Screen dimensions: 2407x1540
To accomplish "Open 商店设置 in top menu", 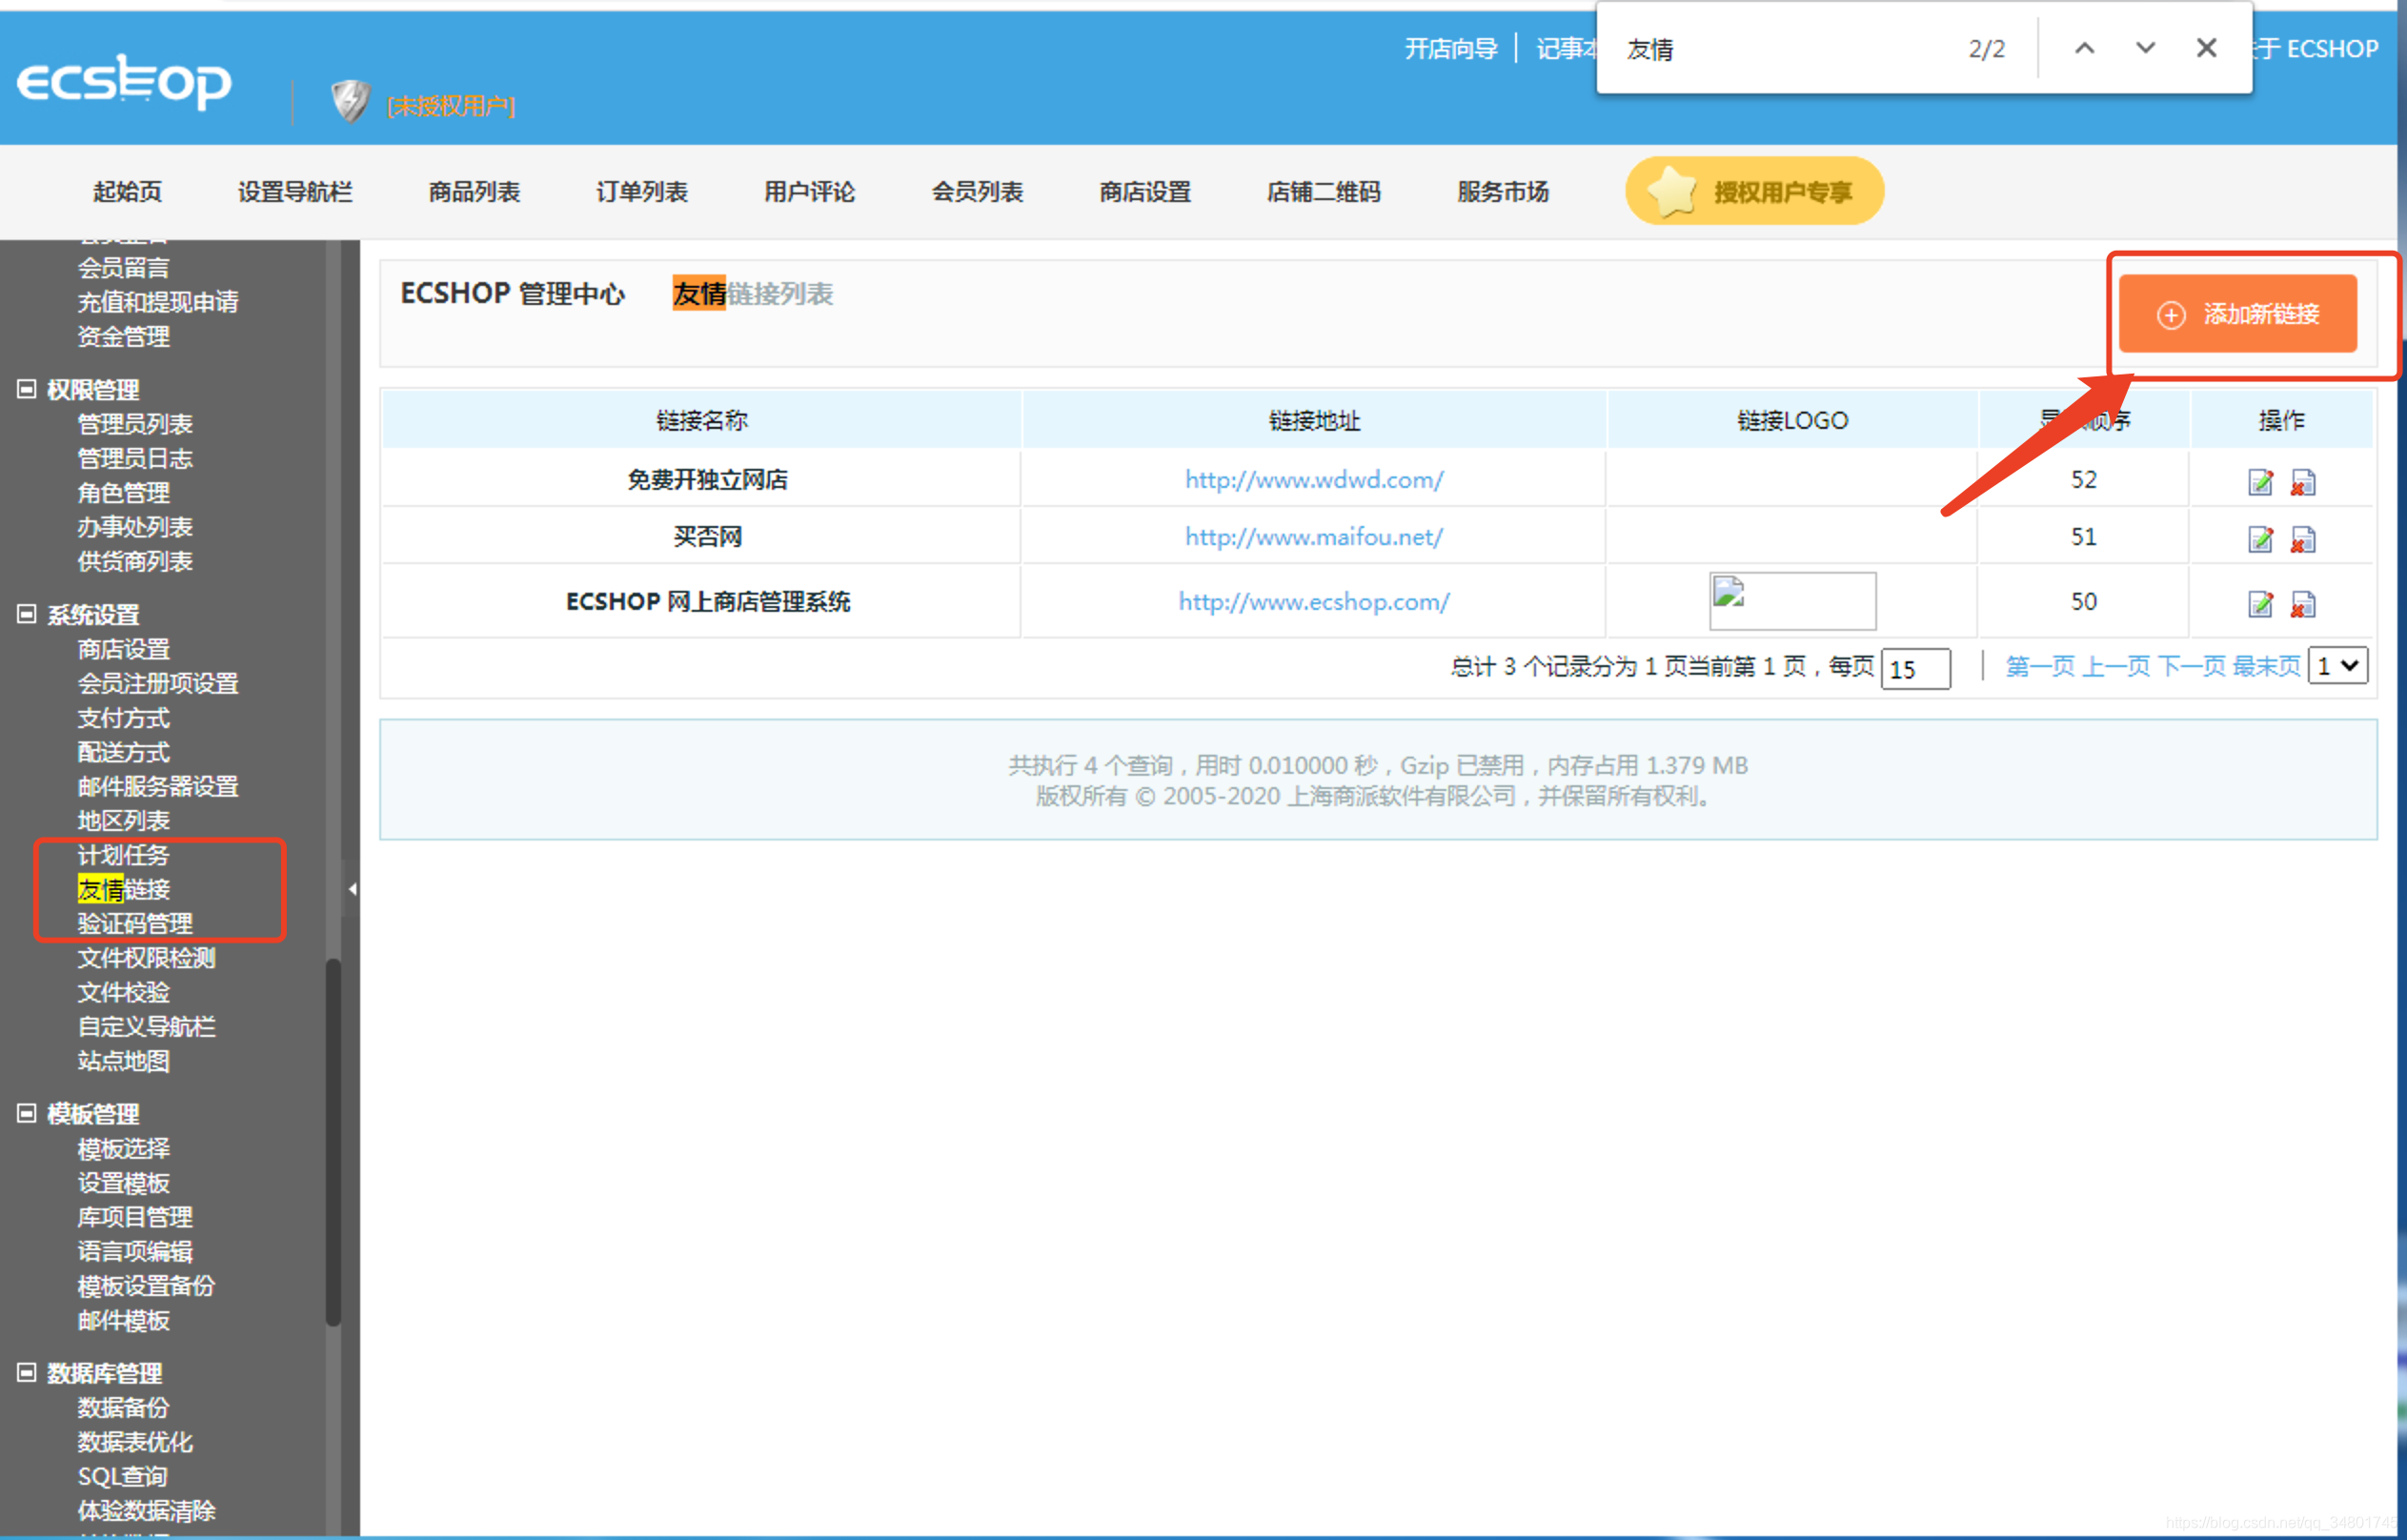I will (x=1145, y=191).
